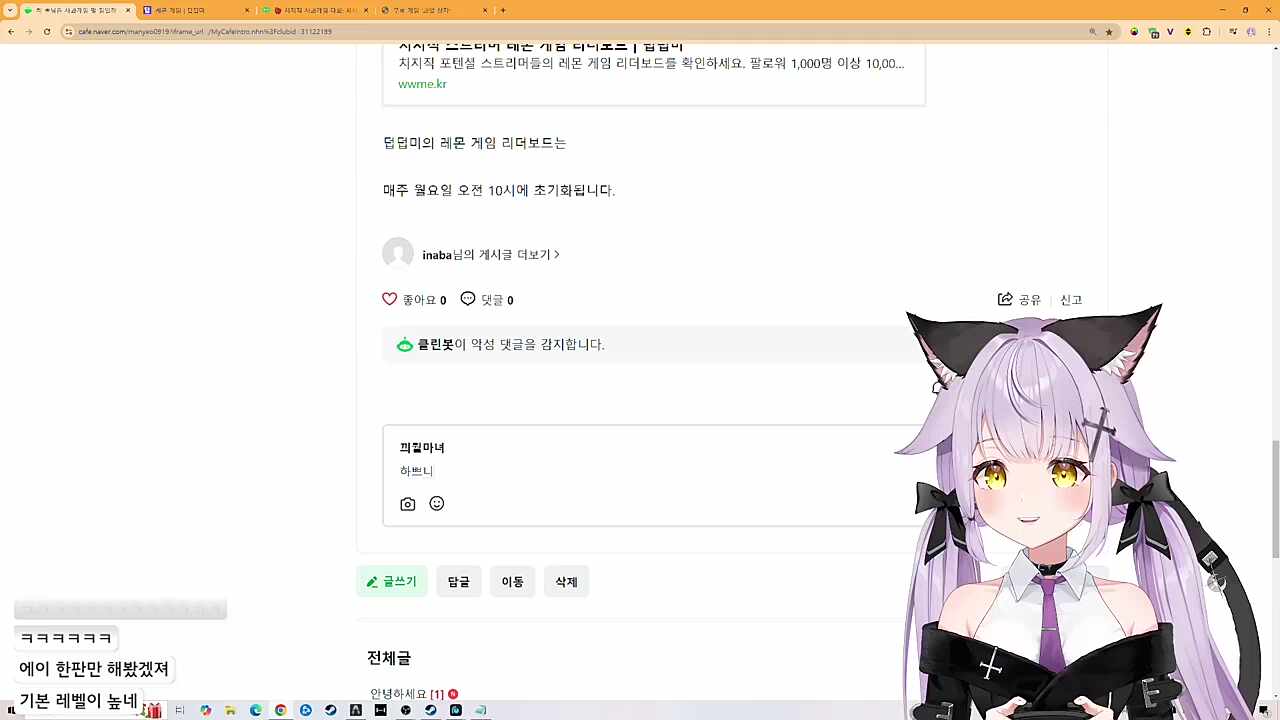Open File Explorer folder in taskbar
The height and width of the screenshot is (720, 1280).
pyautogui.click(x=231, y=710)
